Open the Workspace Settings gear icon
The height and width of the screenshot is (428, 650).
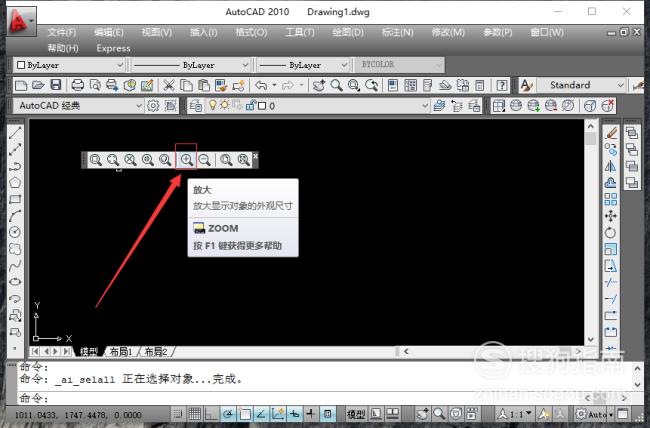pyautogui.click(x=153, y=106)
